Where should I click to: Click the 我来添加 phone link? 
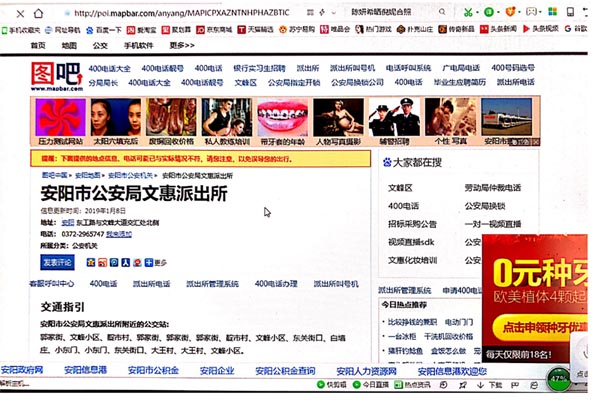pos(119,233)
